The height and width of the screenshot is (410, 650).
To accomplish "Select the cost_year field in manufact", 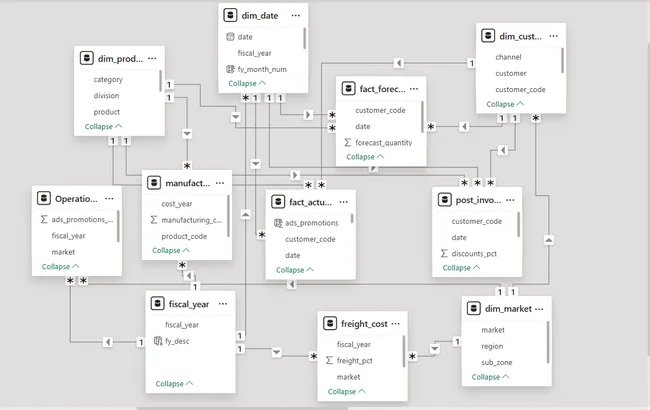I will coord(177,204).
